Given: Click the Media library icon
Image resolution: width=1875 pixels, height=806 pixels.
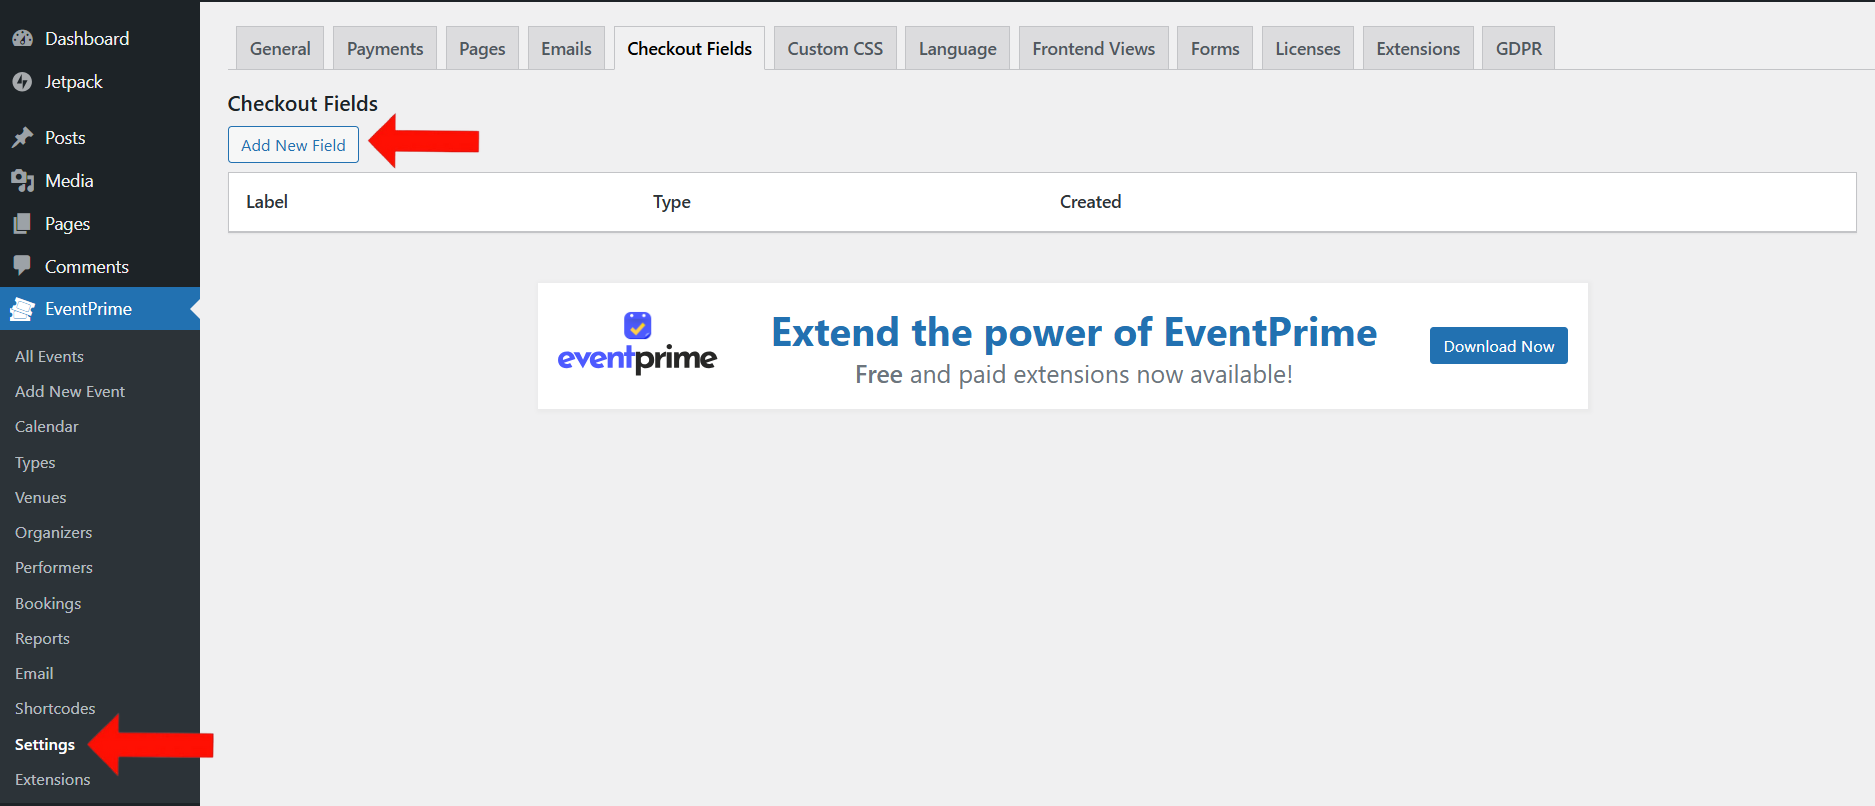Looking at the screenshot, I should [22, 181].
